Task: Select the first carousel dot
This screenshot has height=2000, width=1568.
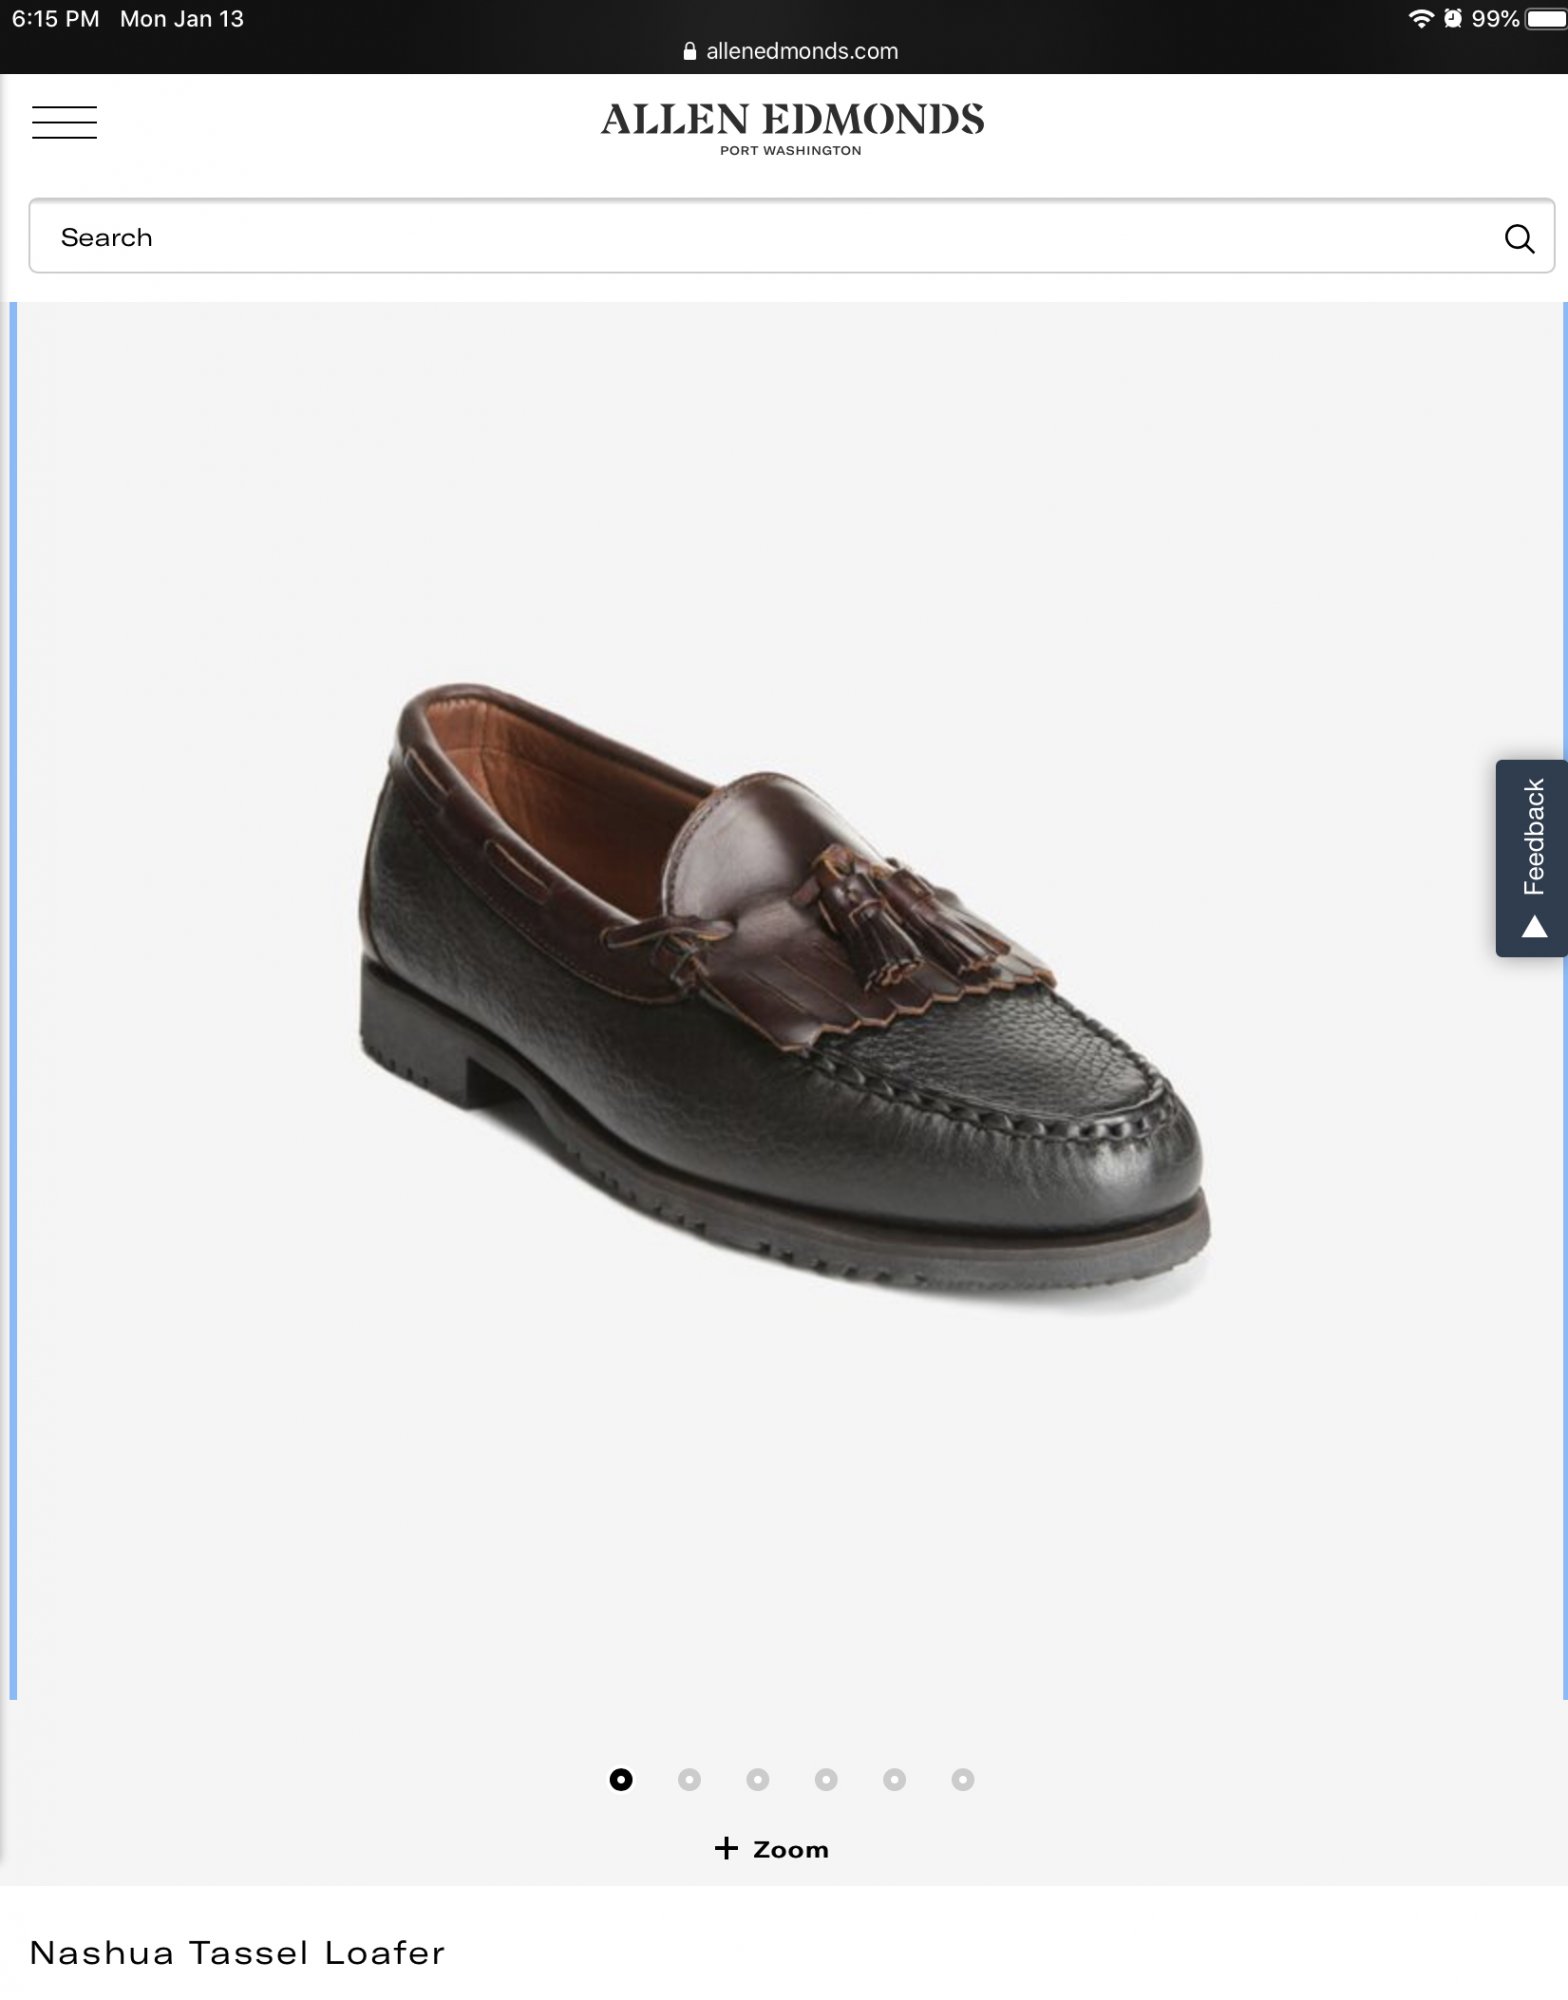Action: click(621, 1779)
